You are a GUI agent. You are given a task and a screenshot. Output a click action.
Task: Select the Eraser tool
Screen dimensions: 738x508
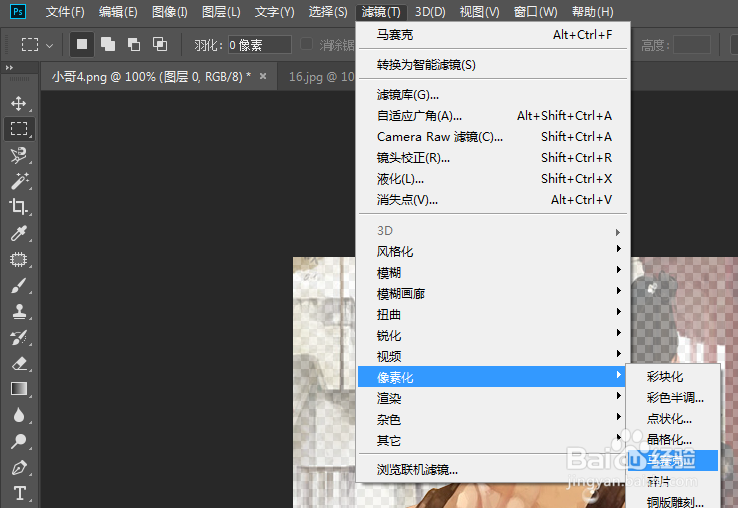pyautogui.click(x=19, y=363)
